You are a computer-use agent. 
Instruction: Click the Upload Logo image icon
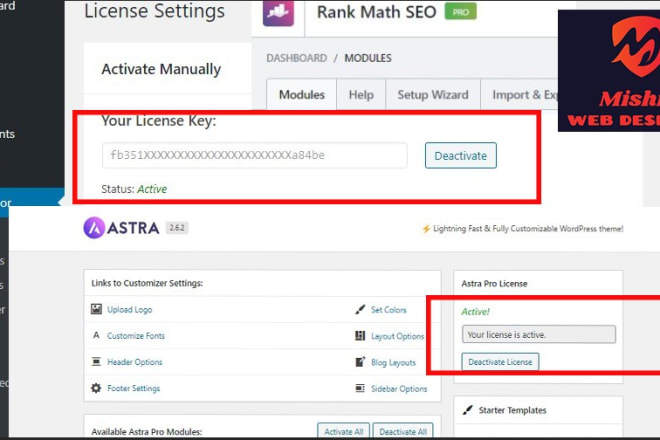tap(96, 309)
